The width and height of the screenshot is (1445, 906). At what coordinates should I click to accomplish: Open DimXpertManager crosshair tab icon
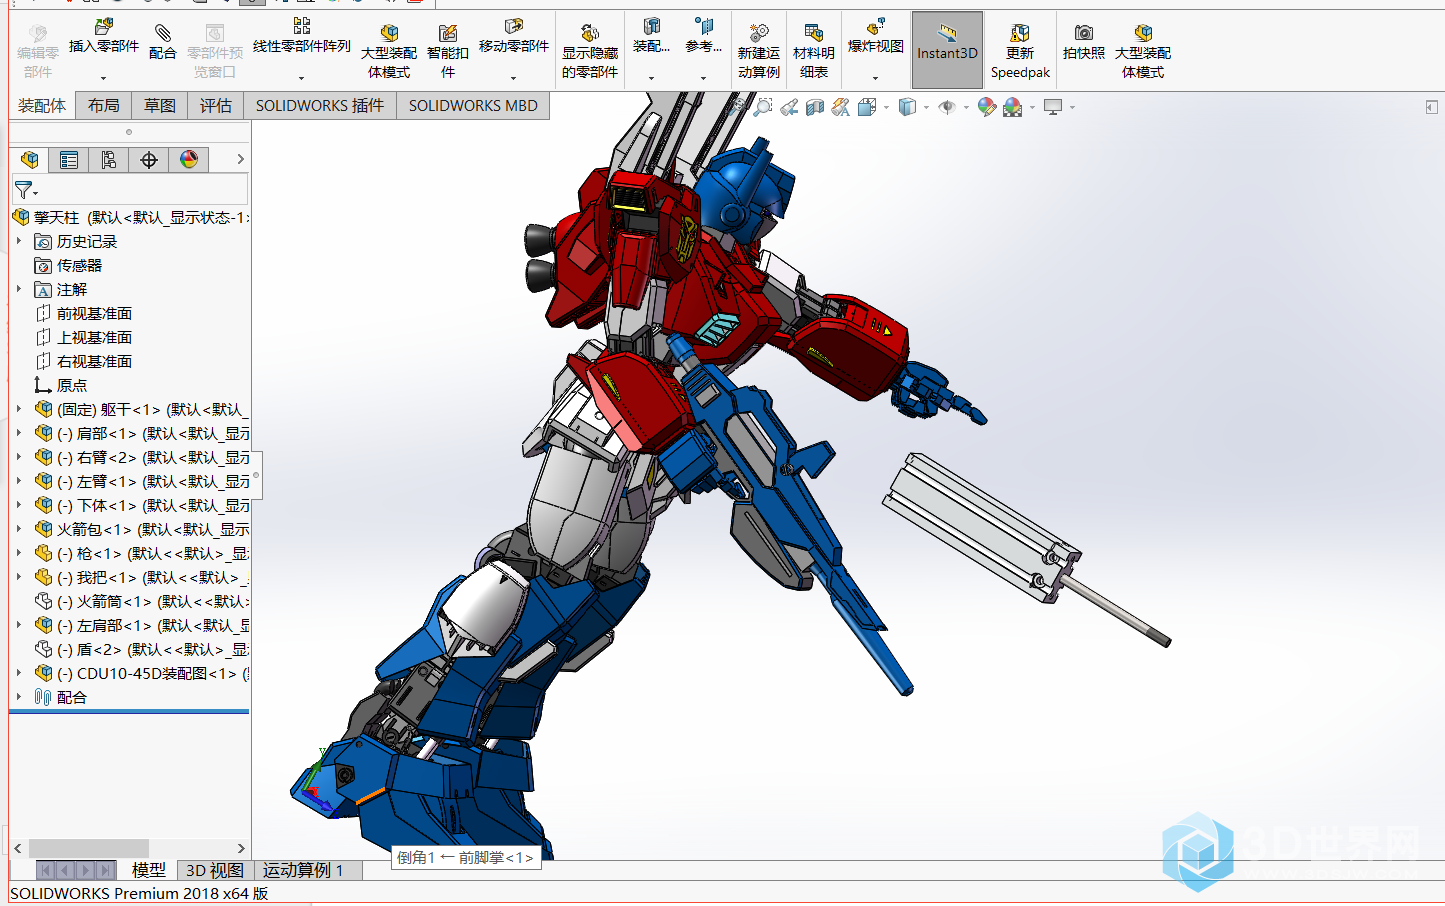[x=149, y=160]
